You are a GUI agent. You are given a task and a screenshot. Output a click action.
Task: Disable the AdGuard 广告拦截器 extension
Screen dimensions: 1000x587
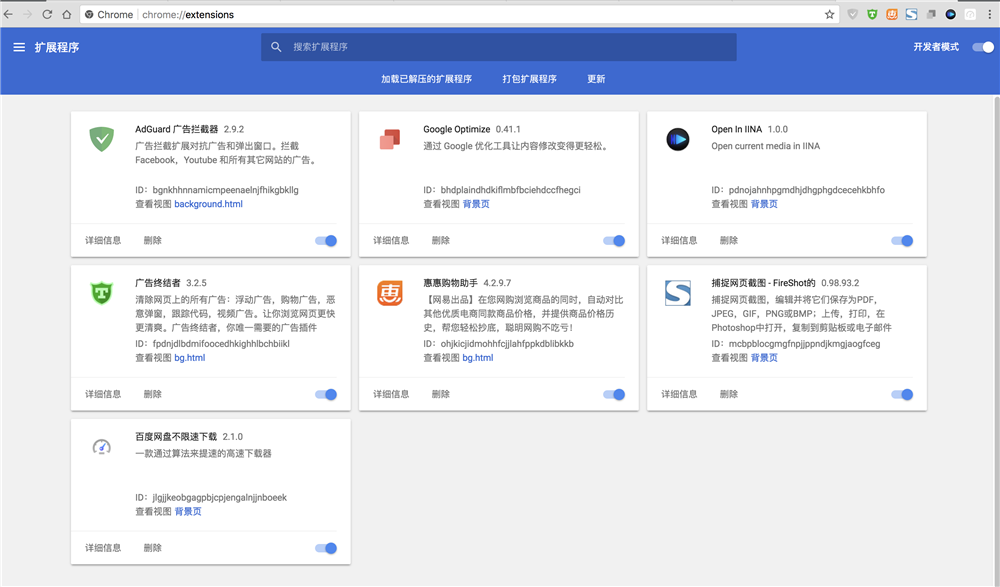(x=326, y=241)
